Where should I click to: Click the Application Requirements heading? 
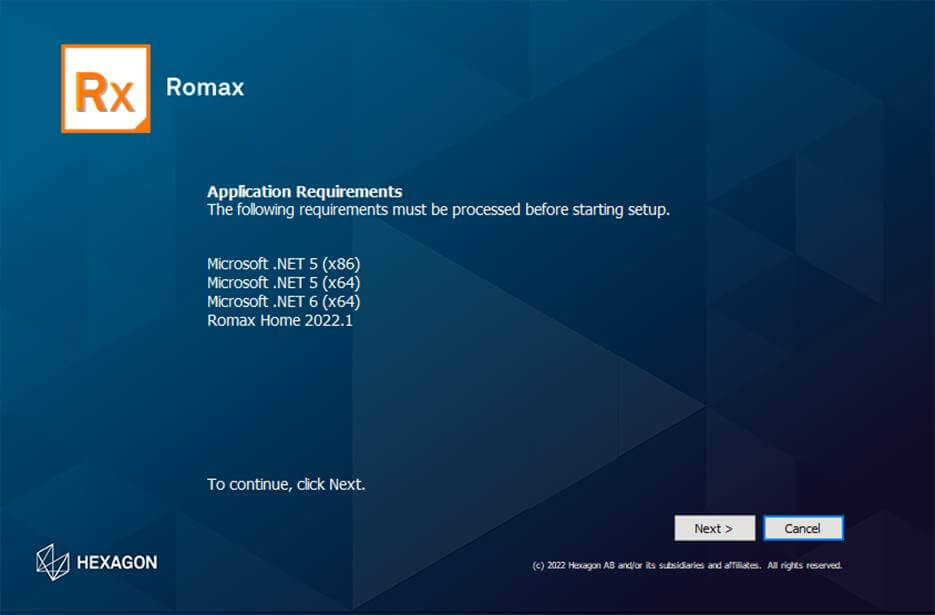304,191
